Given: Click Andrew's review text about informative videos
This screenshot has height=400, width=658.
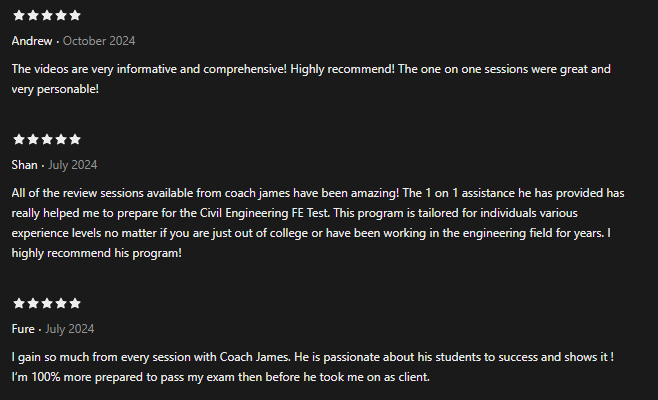Looking at the screenshot, I should pyautogui.click(x=311, y=79).
